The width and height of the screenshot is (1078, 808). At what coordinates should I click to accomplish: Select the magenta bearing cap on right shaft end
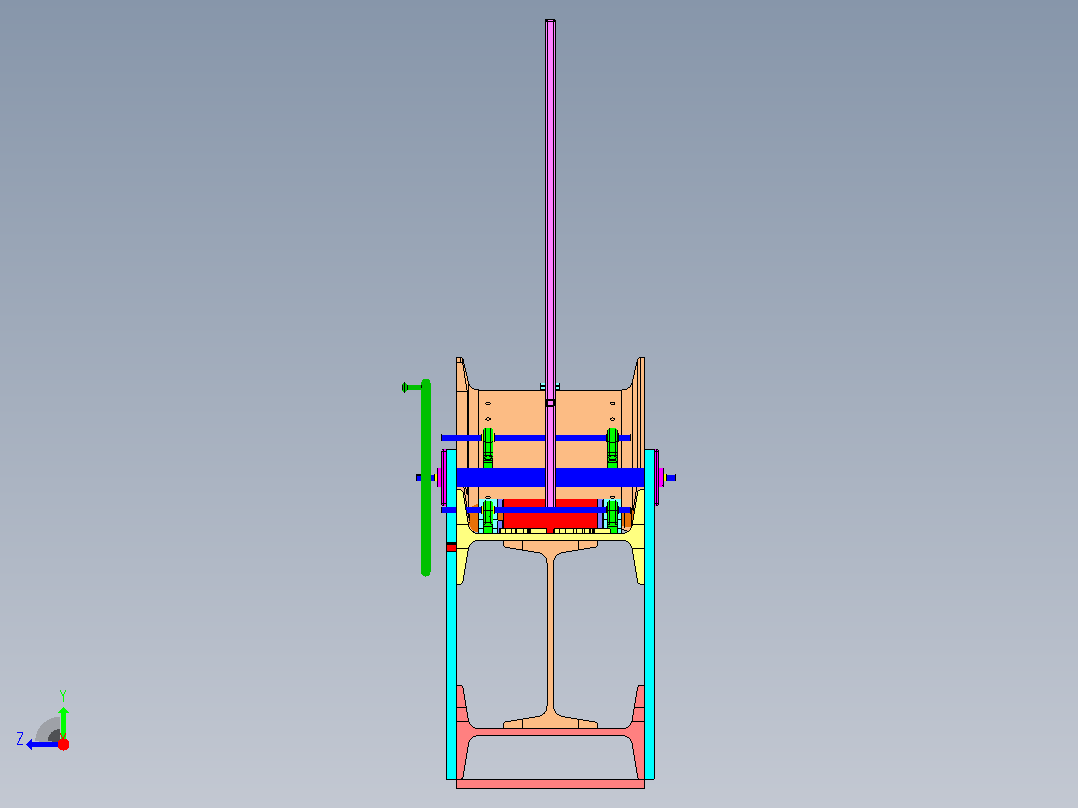pos(660,477)
